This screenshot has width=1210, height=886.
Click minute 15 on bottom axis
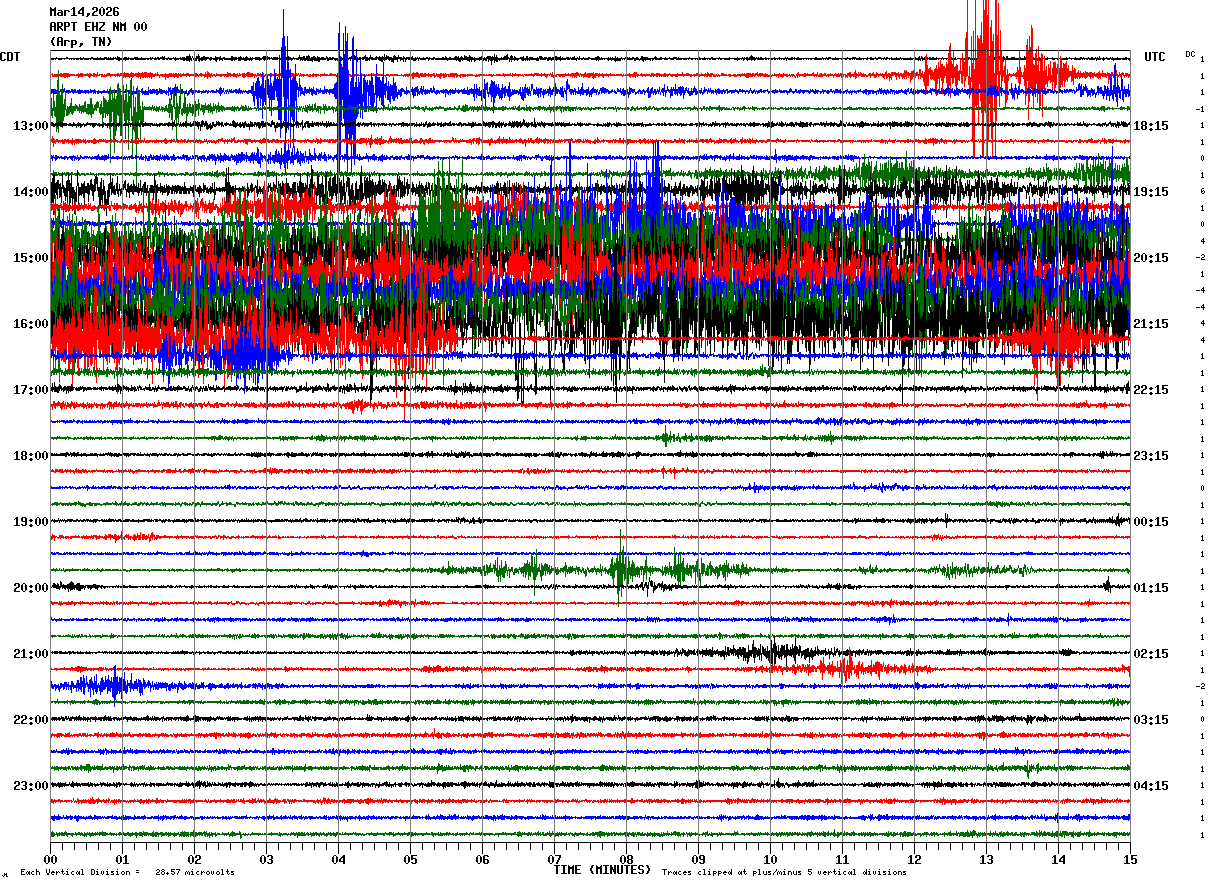(x=1130, y=859)
